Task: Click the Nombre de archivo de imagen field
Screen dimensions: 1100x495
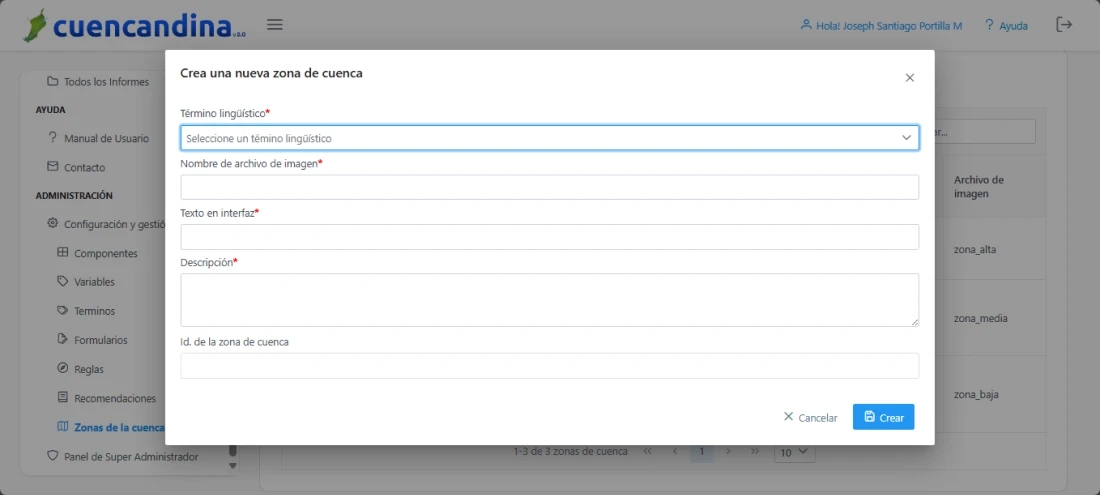Action: [549, 187]
